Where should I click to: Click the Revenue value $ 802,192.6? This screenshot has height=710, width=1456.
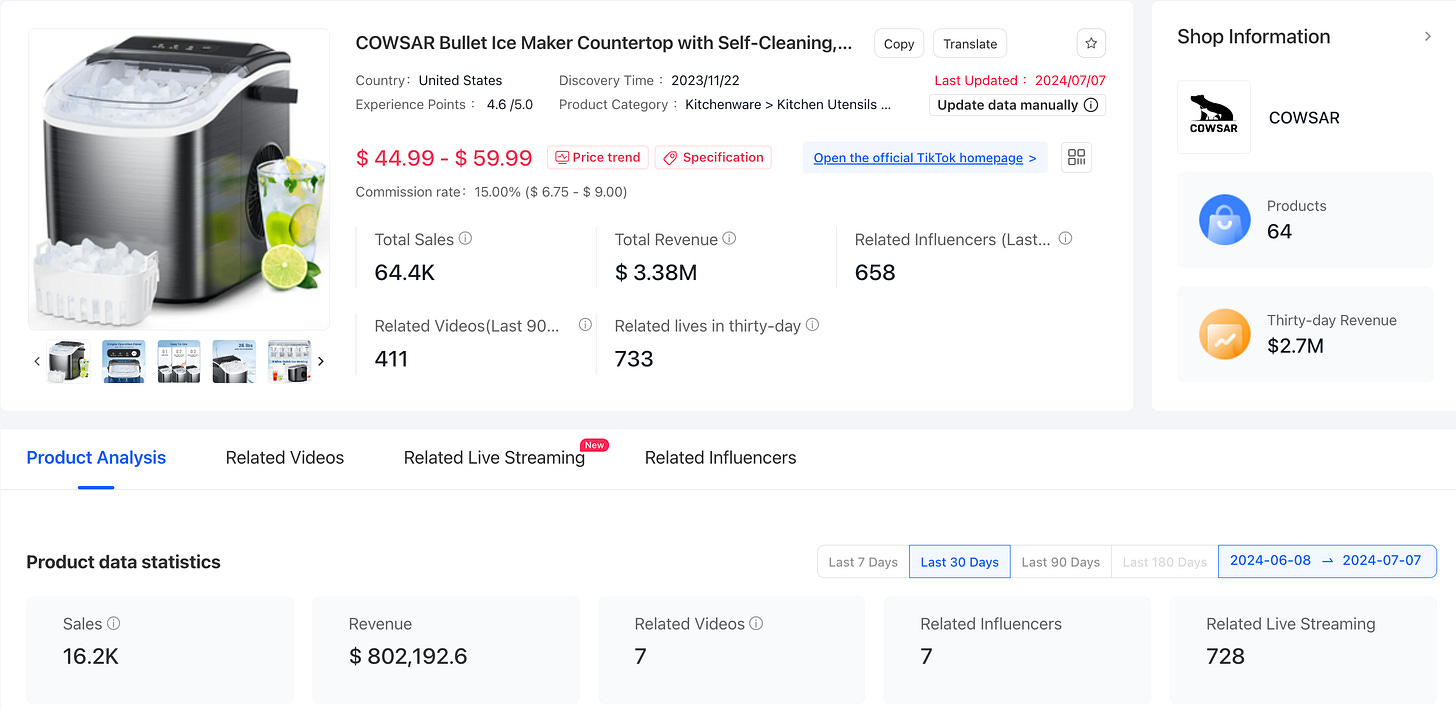pos(408,656)
